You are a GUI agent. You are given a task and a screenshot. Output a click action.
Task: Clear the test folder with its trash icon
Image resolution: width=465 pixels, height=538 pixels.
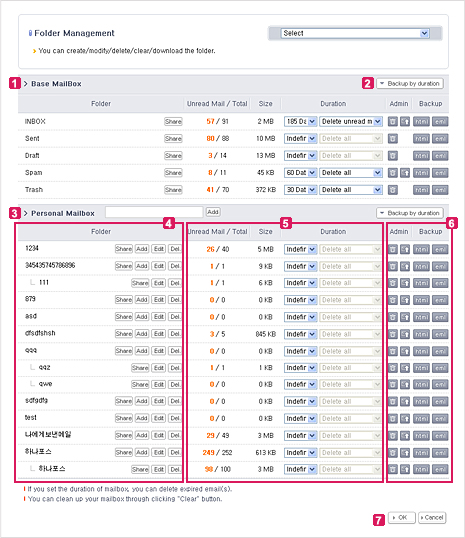click(x=393, y=419)
